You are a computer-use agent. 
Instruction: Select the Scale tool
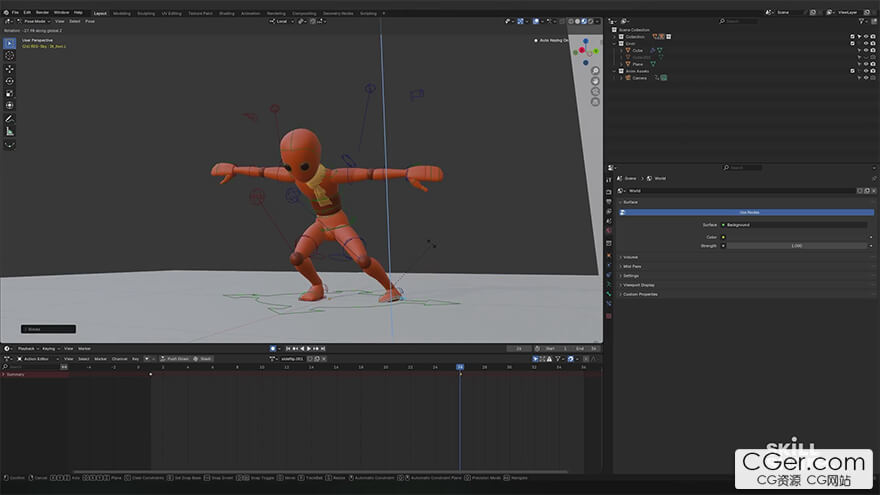10,93
